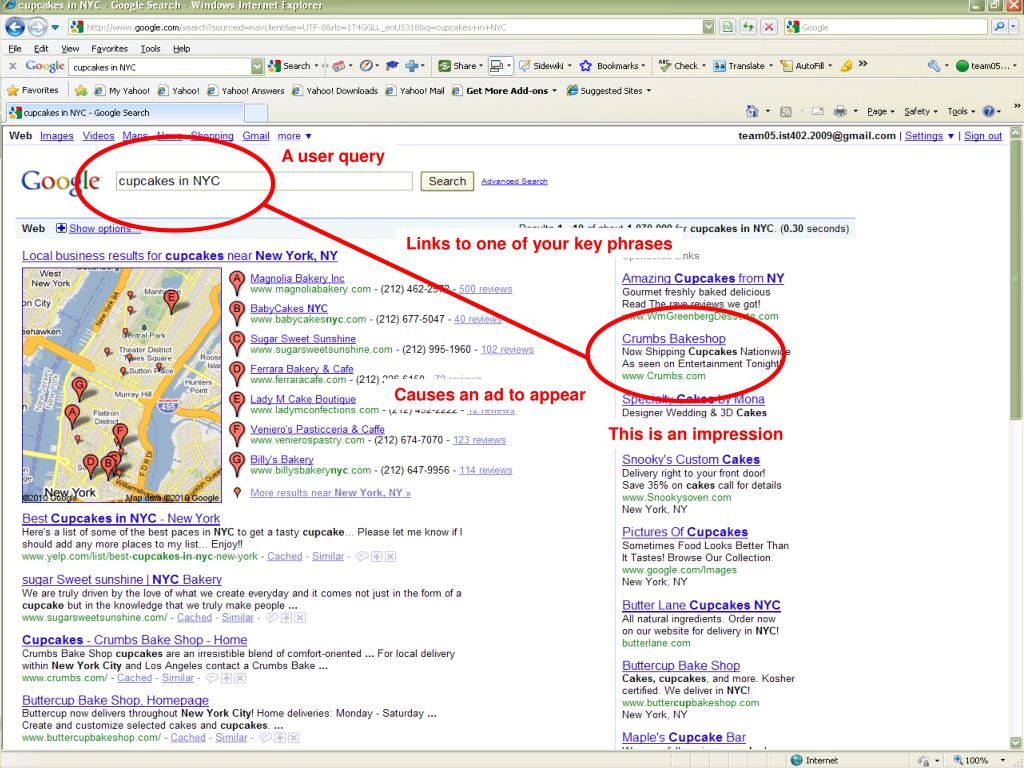The width and height of the screenshot is (1024, 768).
Task: Open Best Cupcakes in NYC Yelp result
Action: [x=121, y=519]
